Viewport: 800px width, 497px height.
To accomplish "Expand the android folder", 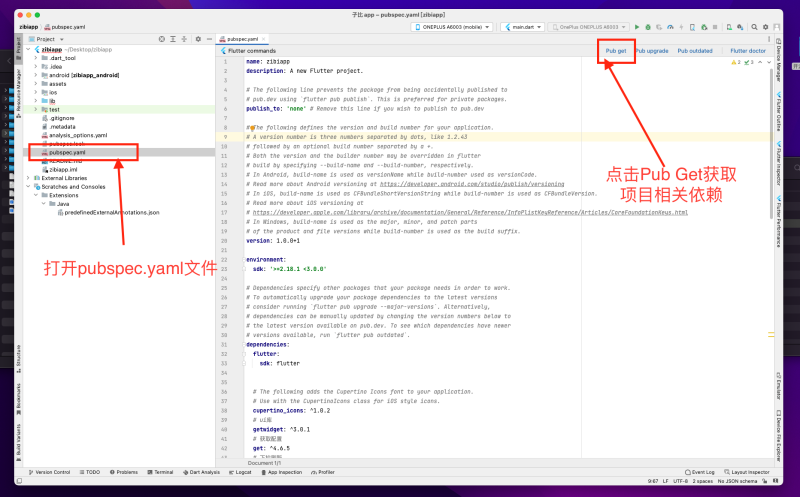I will click(36, 75).
